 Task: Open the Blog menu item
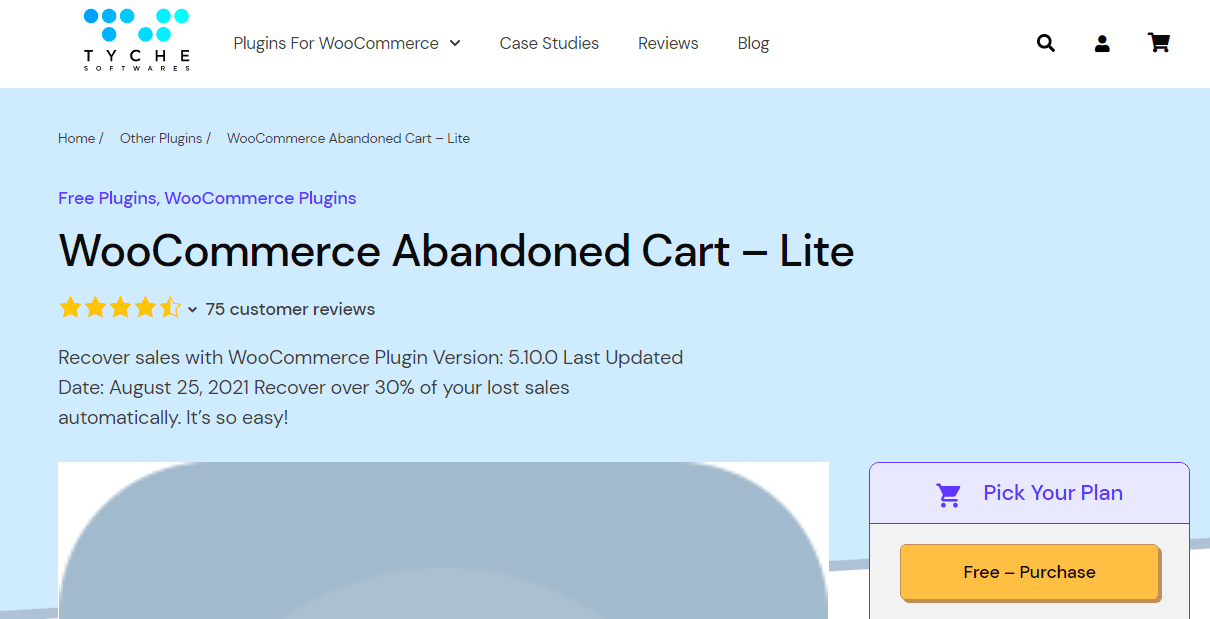pos(753,43)
